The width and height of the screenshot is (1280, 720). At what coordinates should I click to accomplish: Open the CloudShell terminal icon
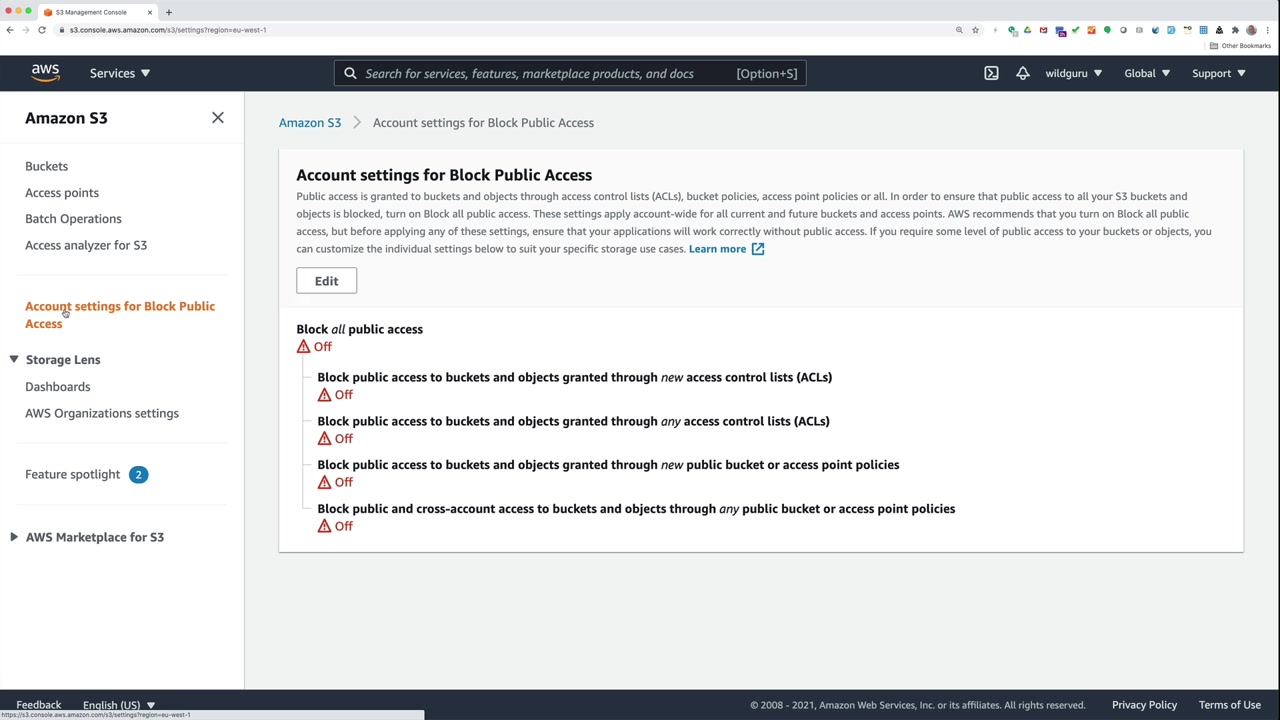[x=991, y=73]
